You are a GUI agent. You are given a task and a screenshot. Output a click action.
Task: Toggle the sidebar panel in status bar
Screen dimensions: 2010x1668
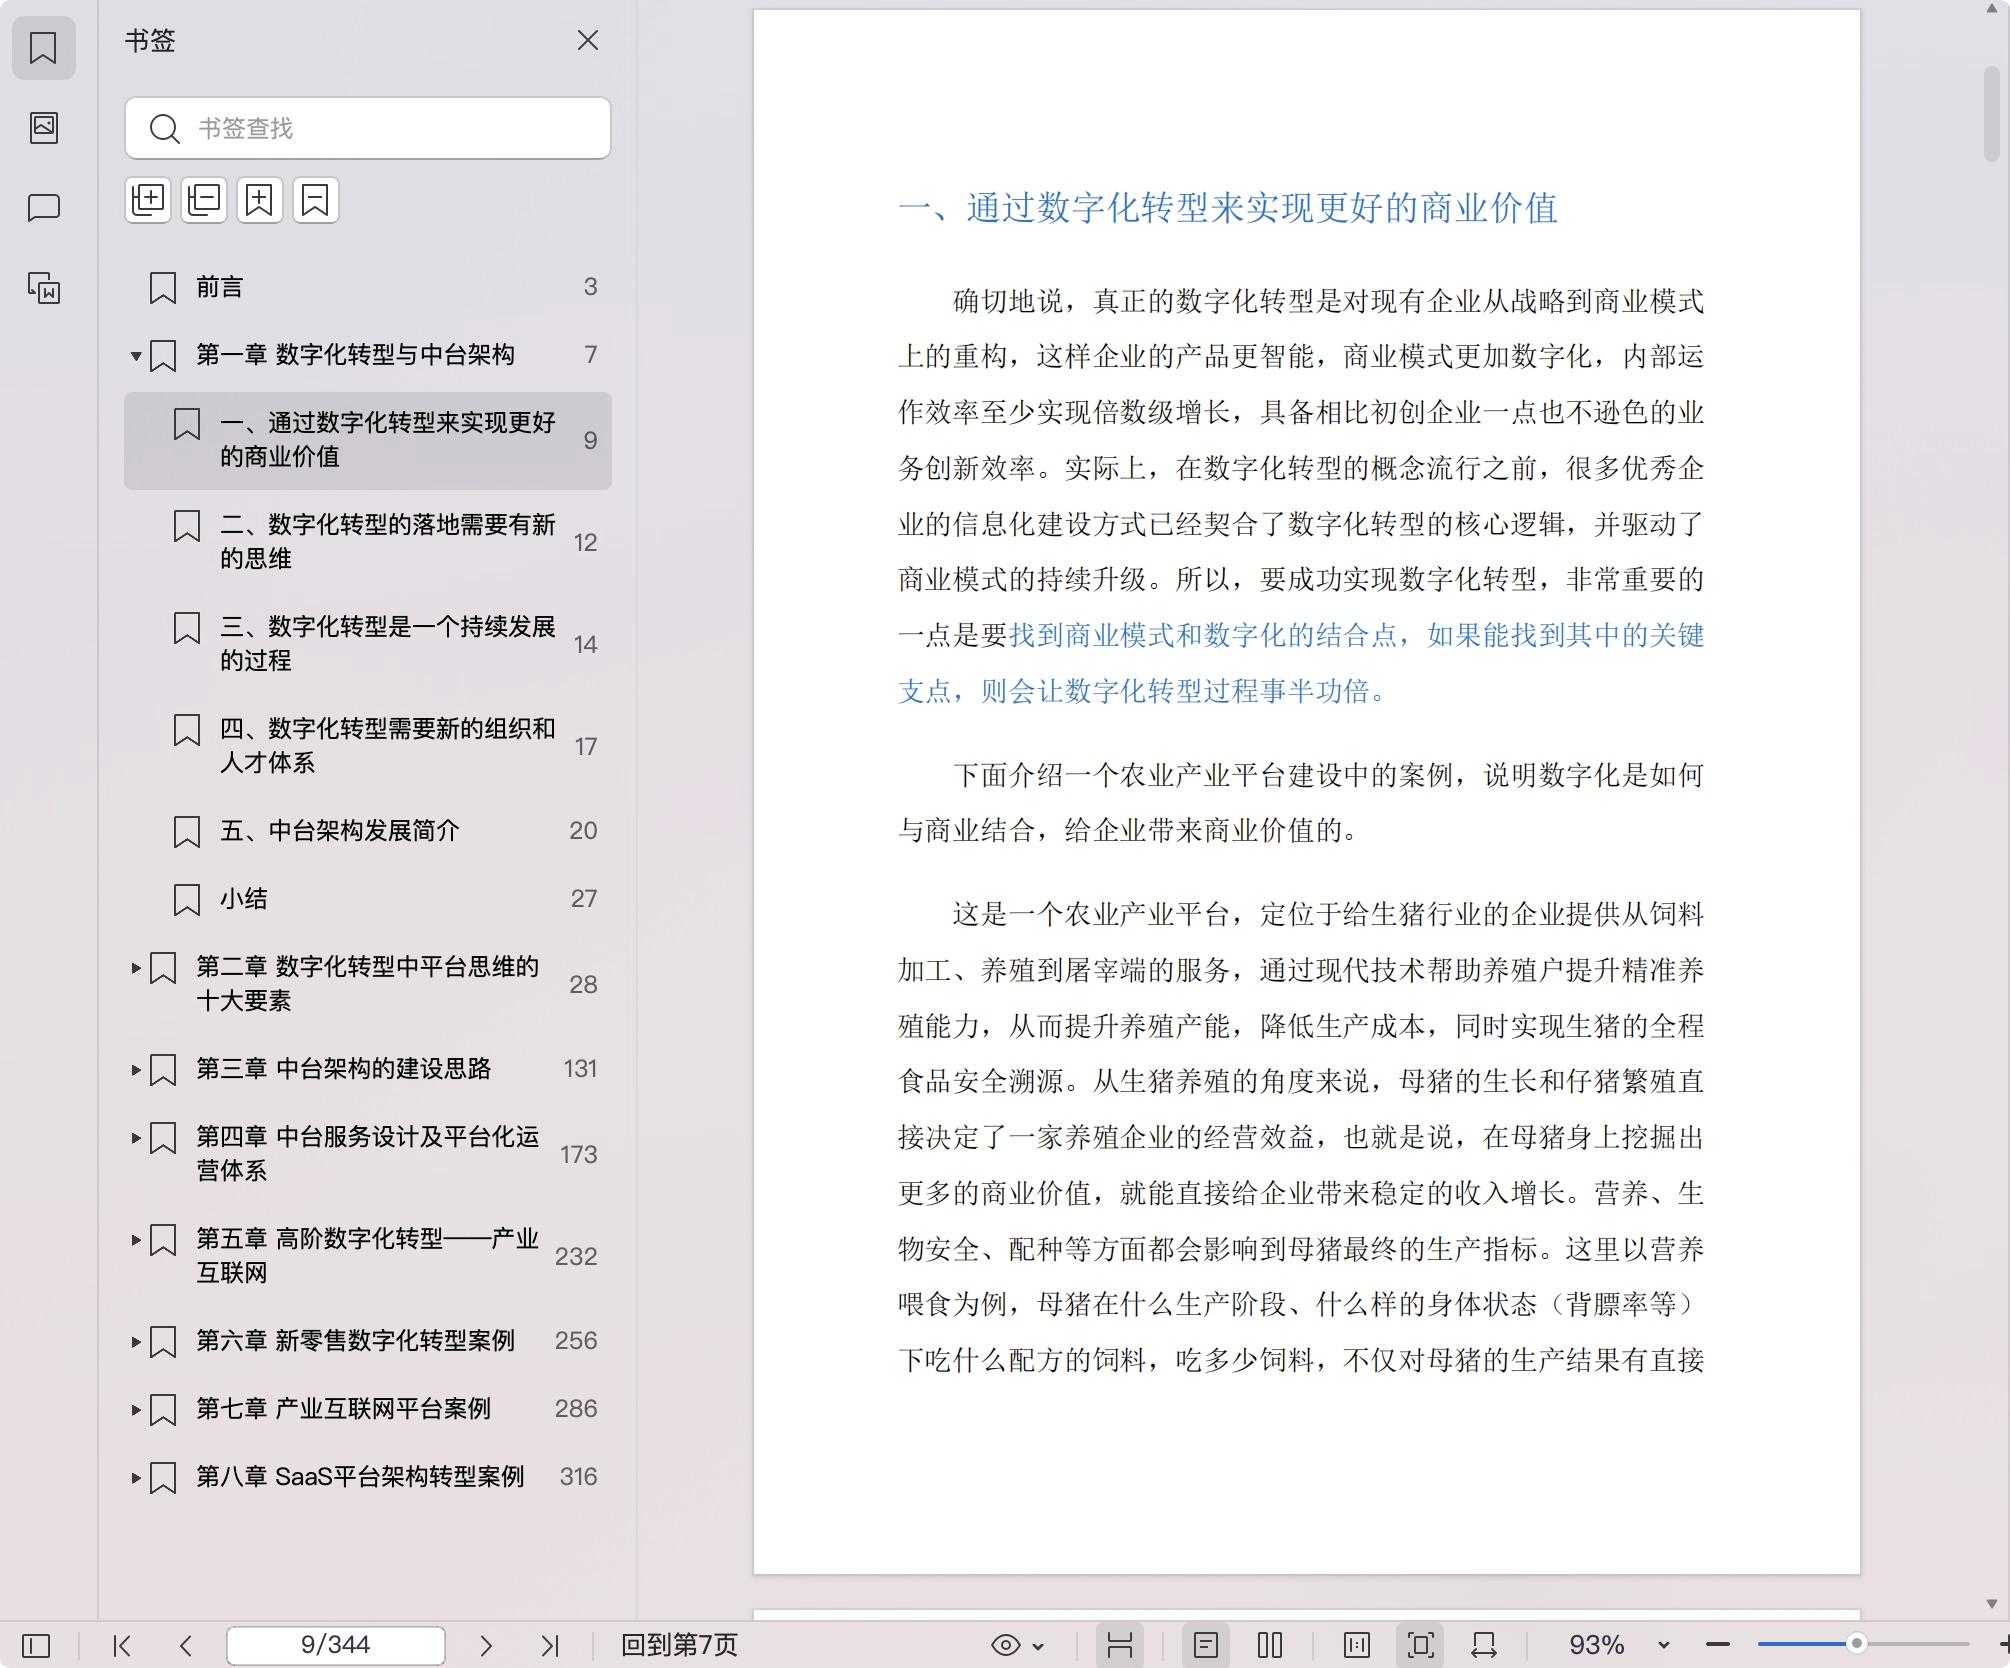36,1645
